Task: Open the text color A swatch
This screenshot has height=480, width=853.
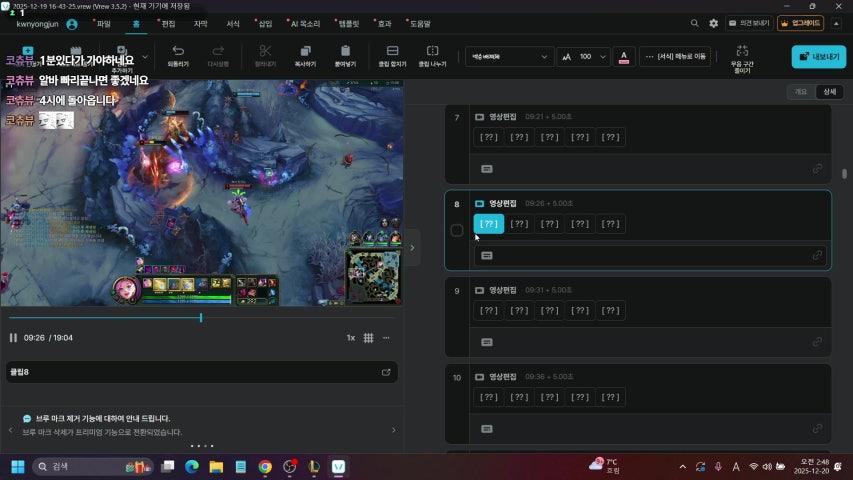Action: click(624, 57)
